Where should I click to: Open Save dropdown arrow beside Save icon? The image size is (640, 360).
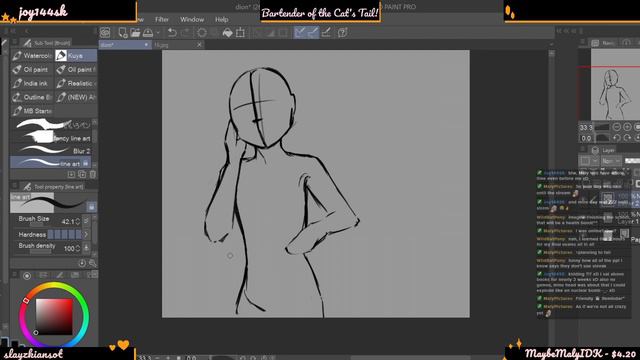(158, 33)
